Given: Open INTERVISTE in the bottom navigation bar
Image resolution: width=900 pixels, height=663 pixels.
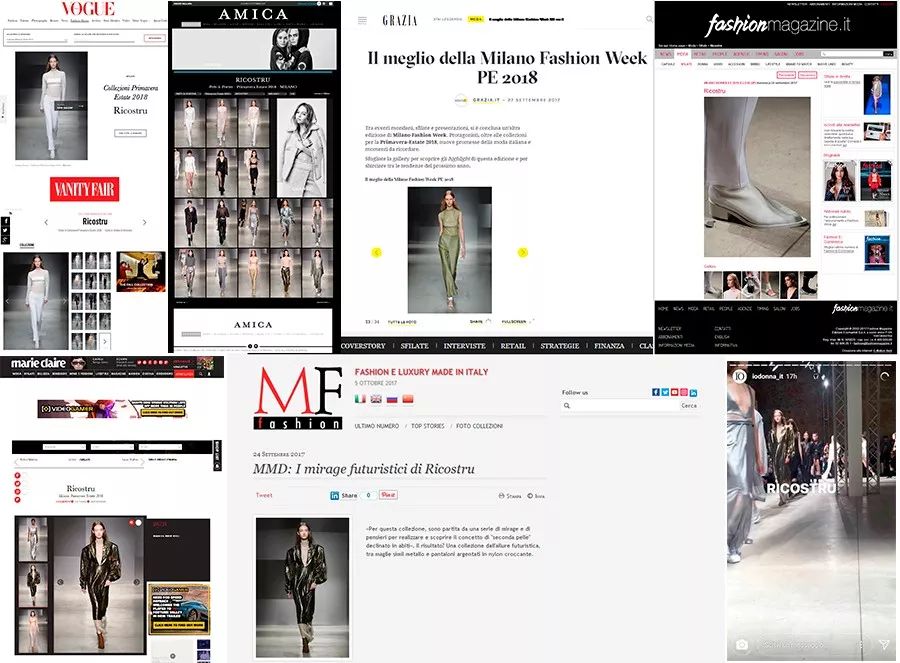Looking at the screenshot, I should click(x=464, y=346).
